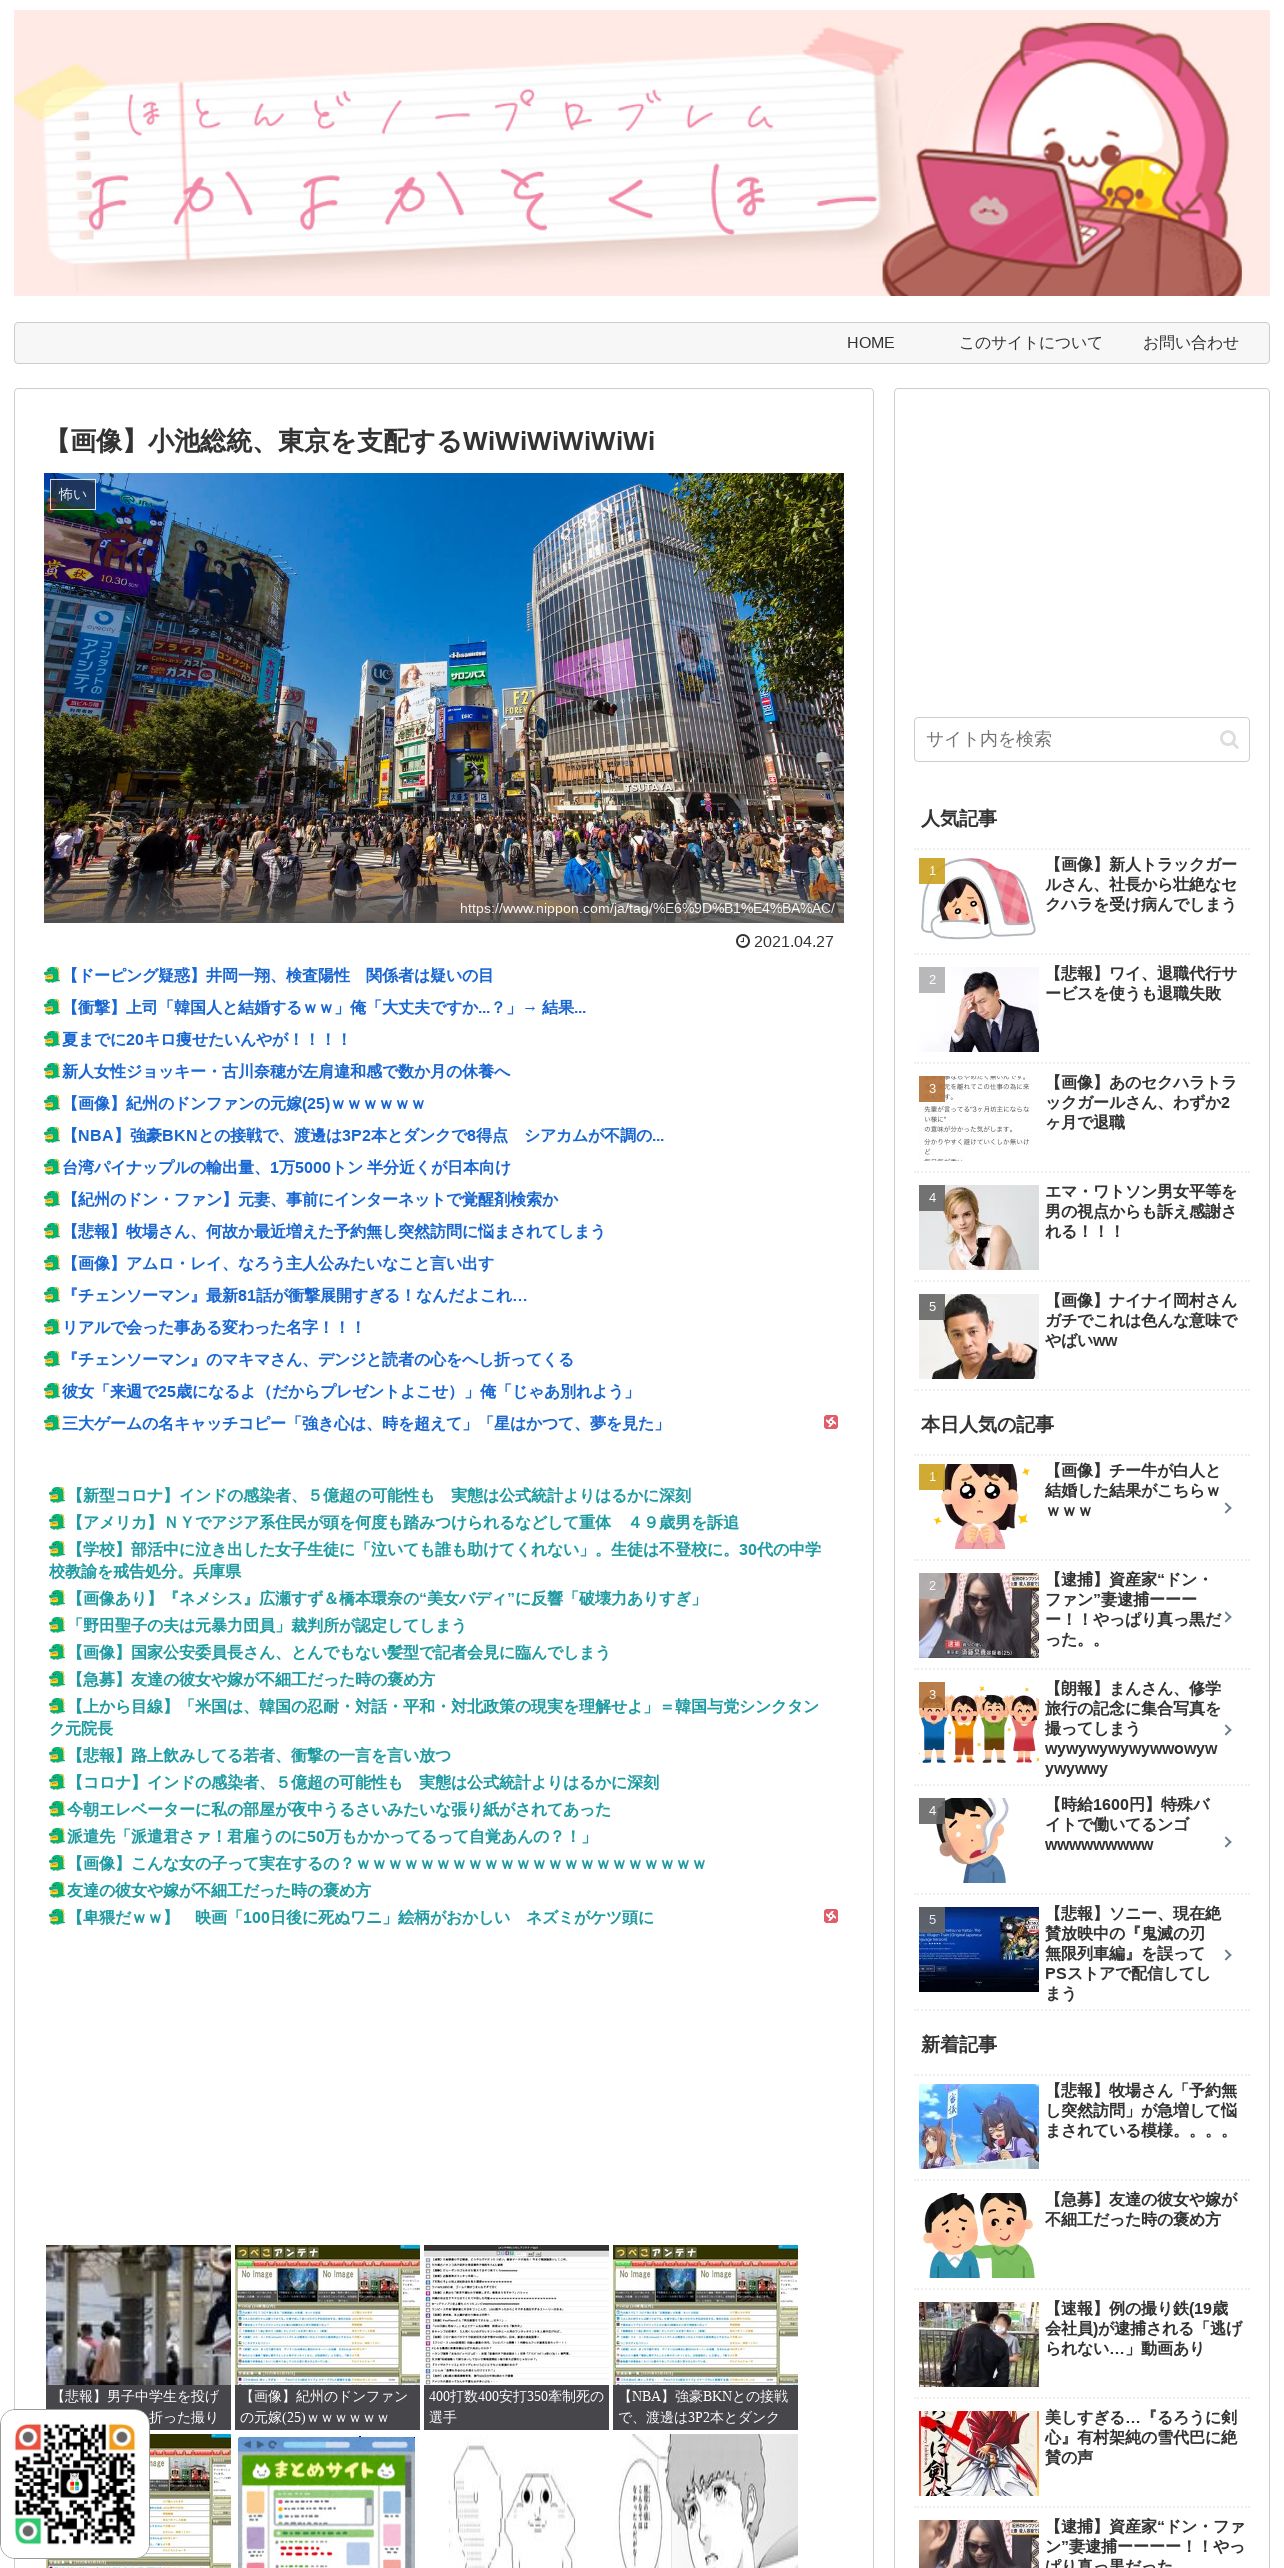The image size is (1284, 2568).
Task: Open ネメシス 広瀬すず＆橋本環奈 link
Action: point(386,1598)
